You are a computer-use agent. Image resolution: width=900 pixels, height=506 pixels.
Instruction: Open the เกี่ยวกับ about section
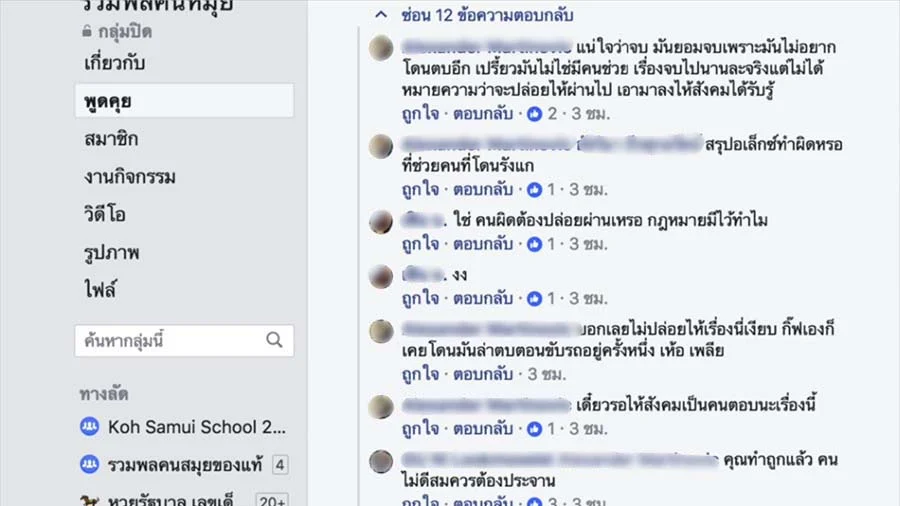click(114, 63)
